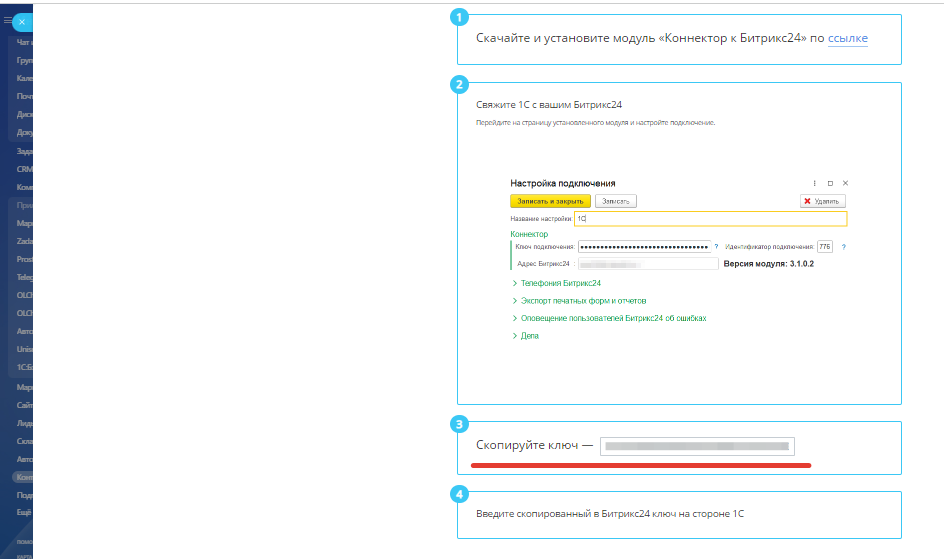Viewport: 944px width, 559px height.
Task: Open the «Prost…» app item in the left sidebar
Action: pos(24,259)
